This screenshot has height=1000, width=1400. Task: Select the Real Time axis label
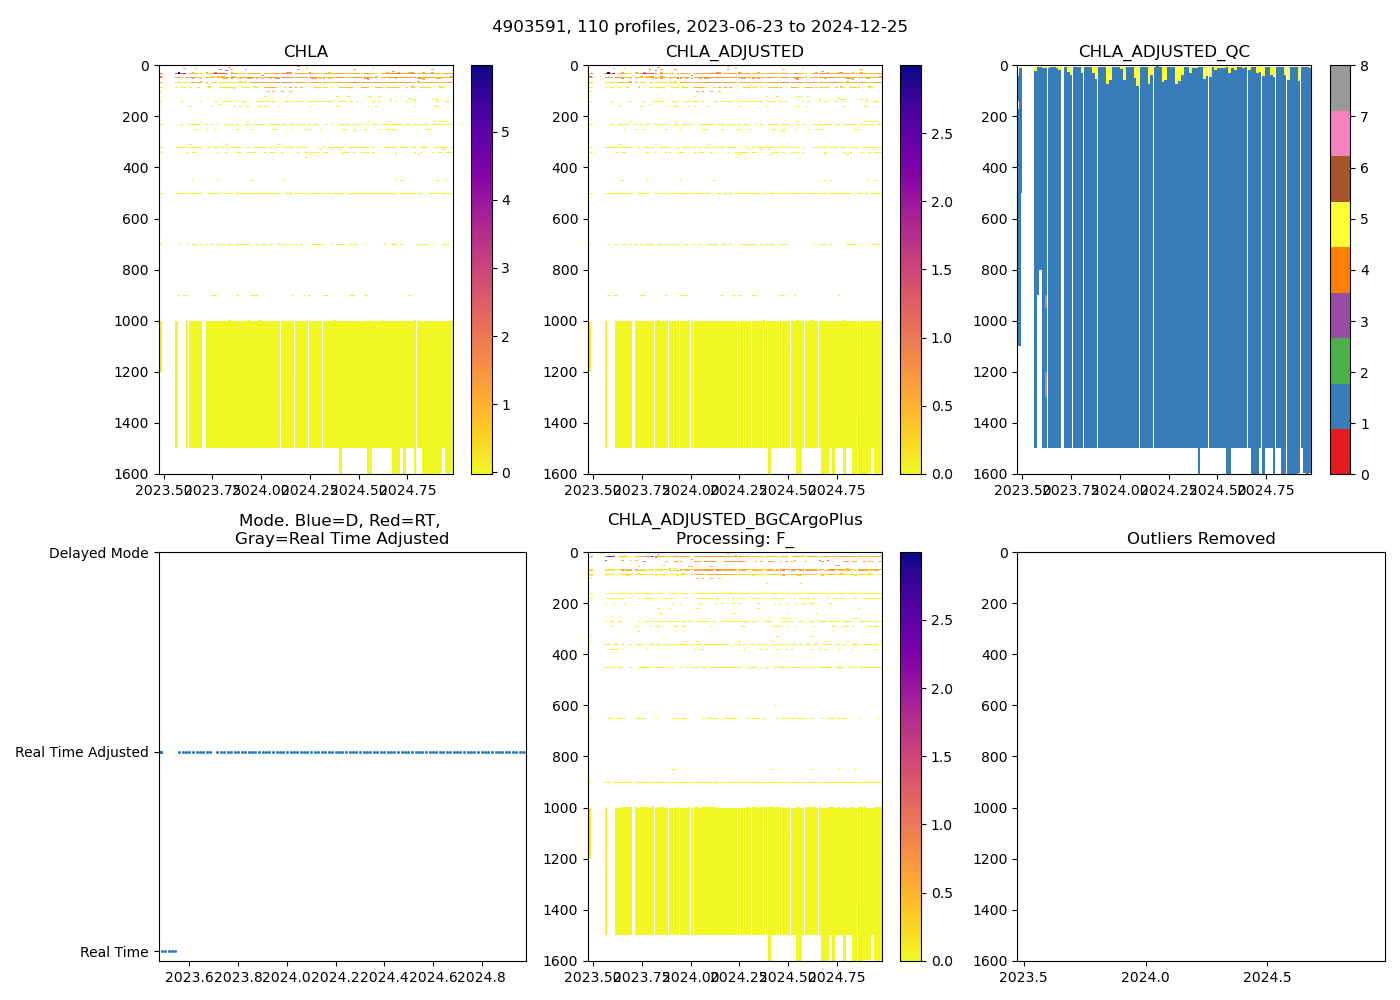point(114,952)
